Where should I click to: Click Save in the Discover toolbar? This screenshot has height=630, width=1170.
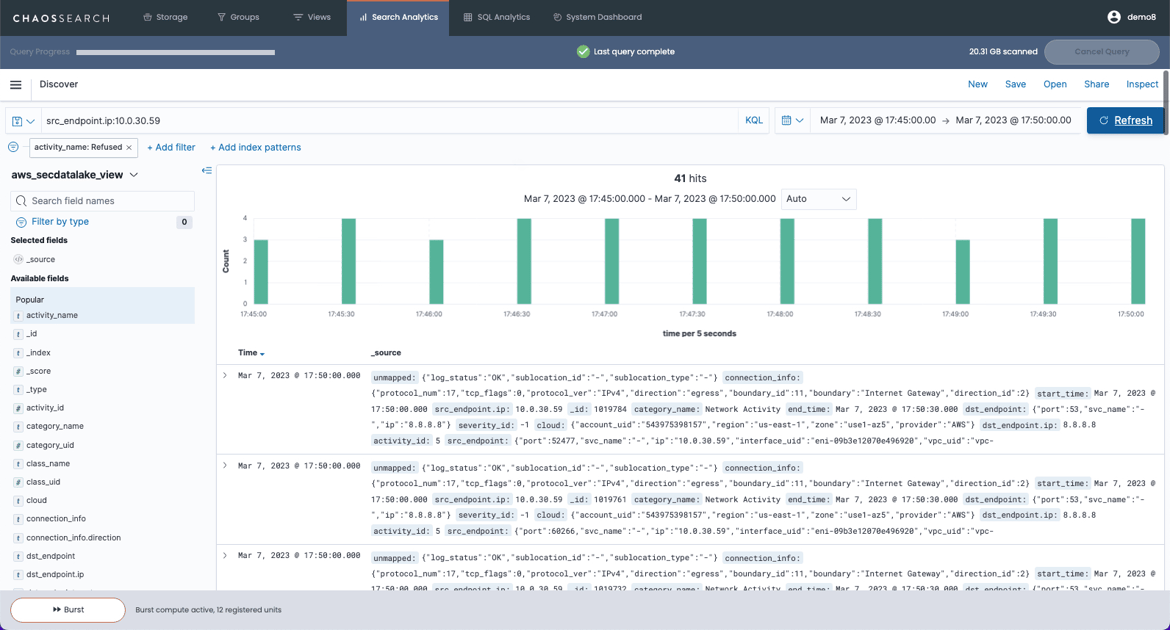[1016, 84]
